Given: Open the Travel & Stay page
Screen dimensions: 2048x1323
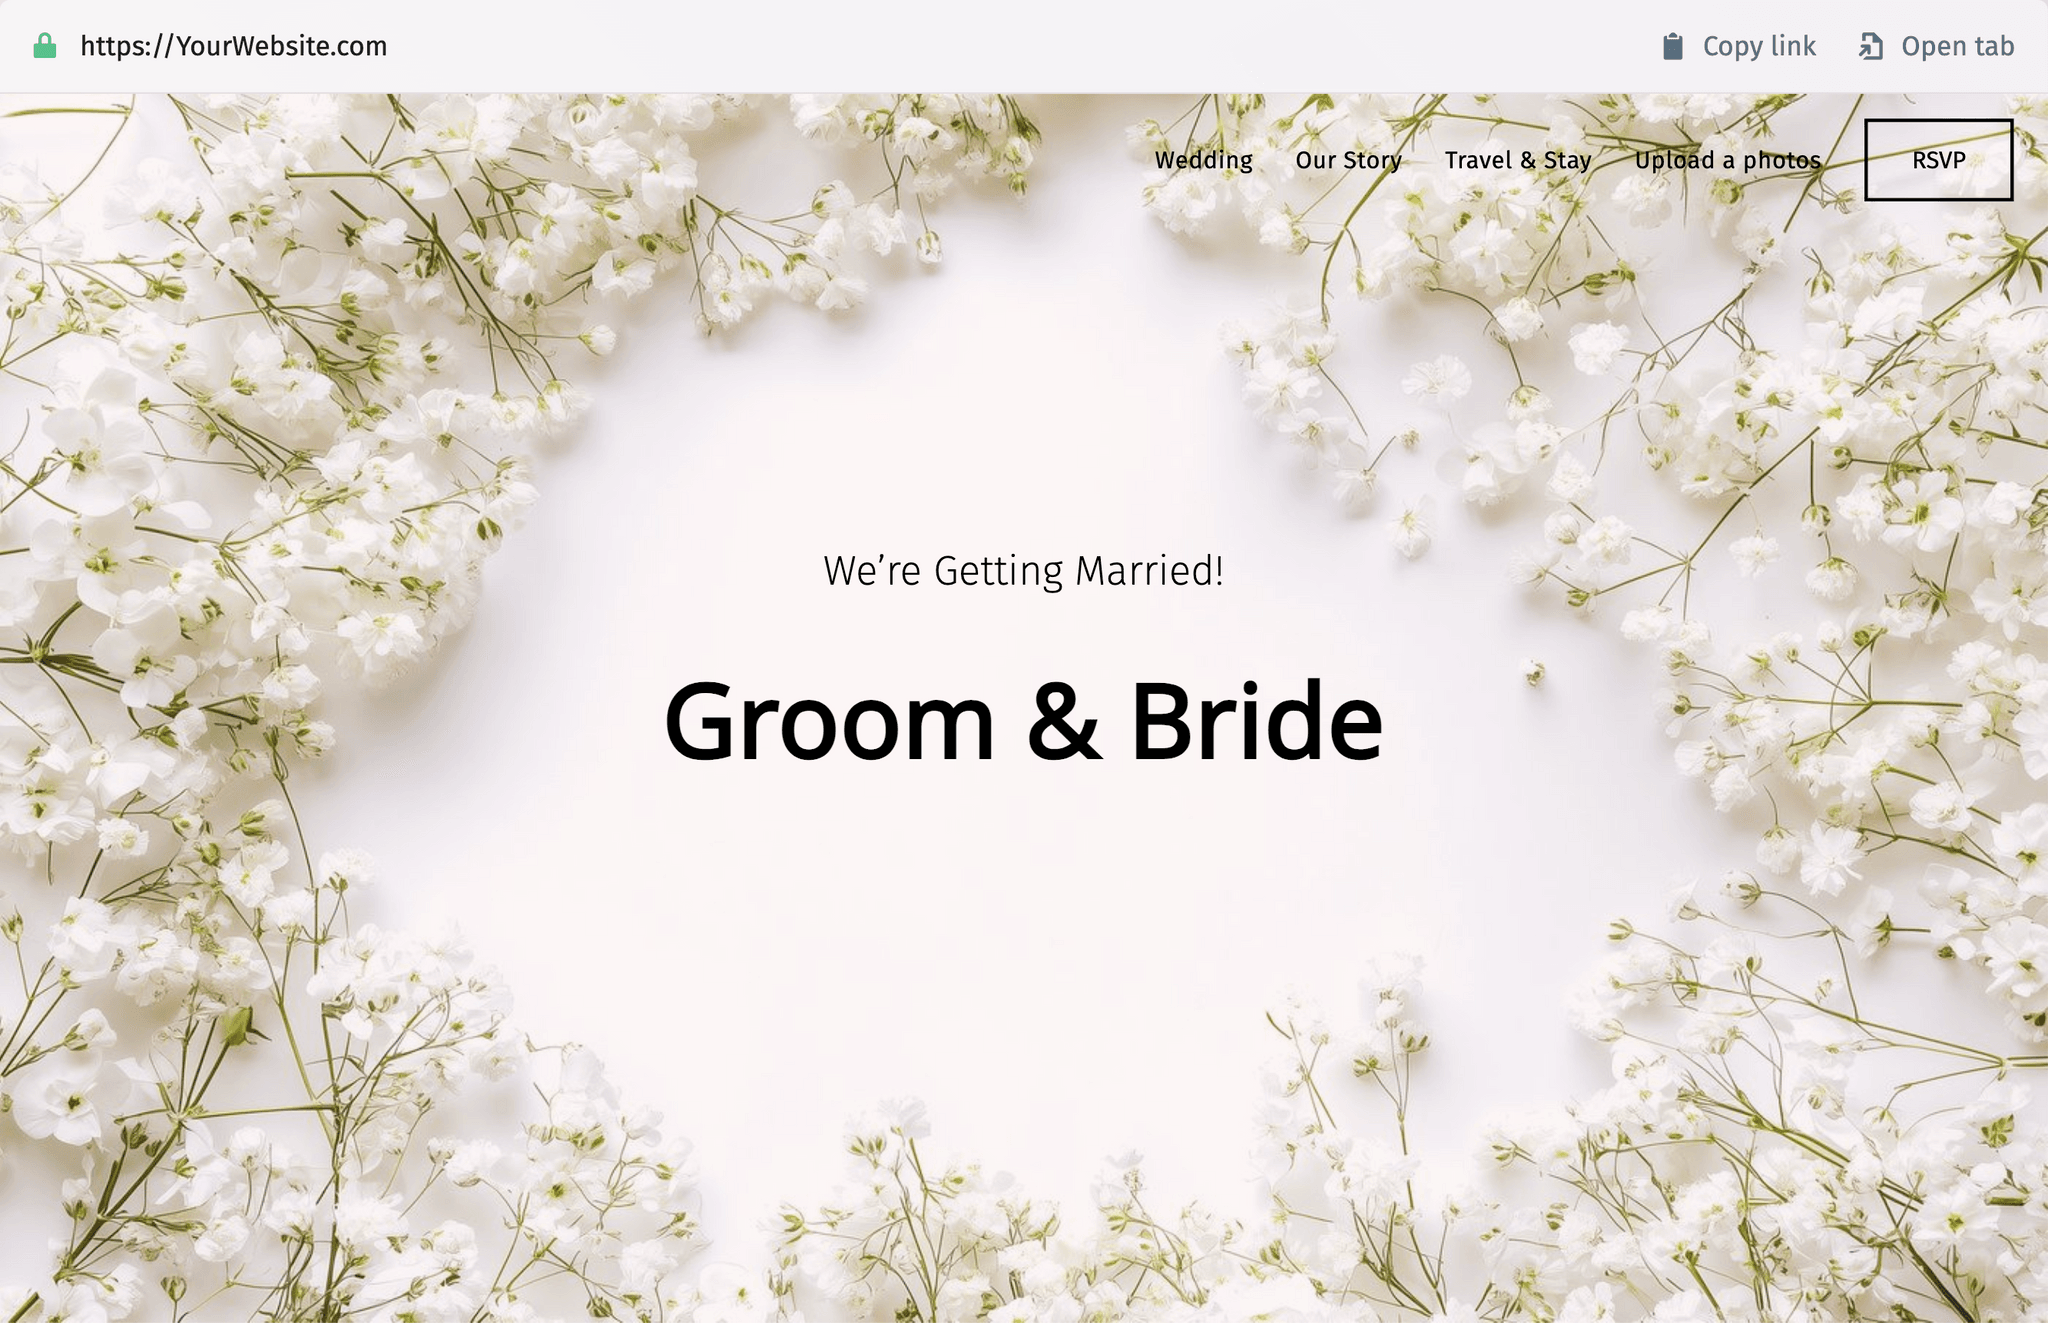Looking at the screenshot, I should (1518, 160).
